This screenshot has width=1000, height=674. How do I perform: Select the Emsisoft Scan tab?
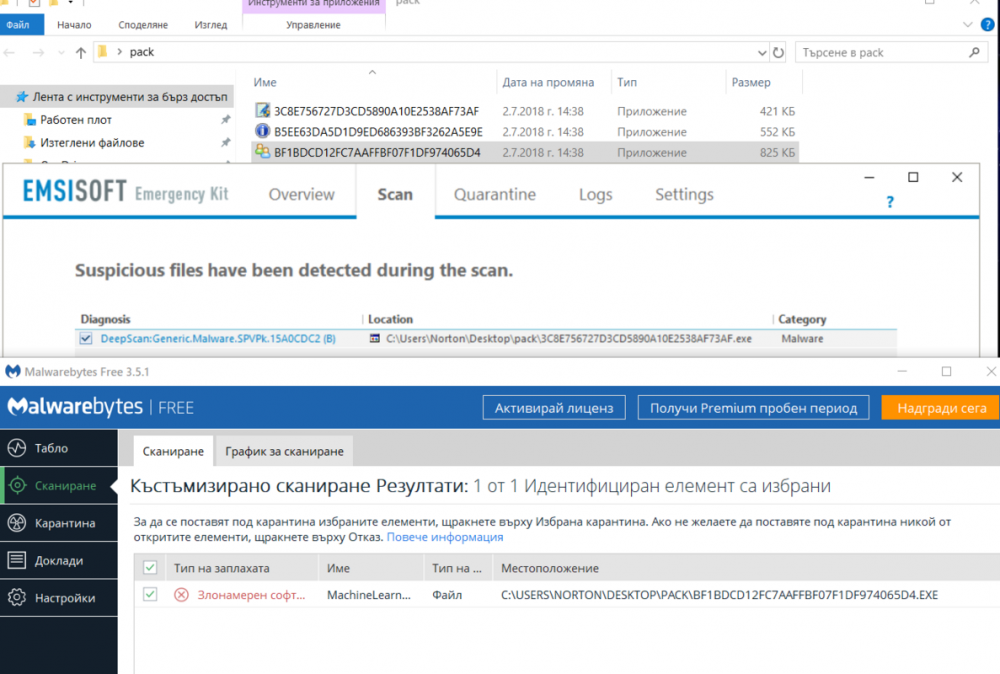pyautogui.click(x=395, y=194)
